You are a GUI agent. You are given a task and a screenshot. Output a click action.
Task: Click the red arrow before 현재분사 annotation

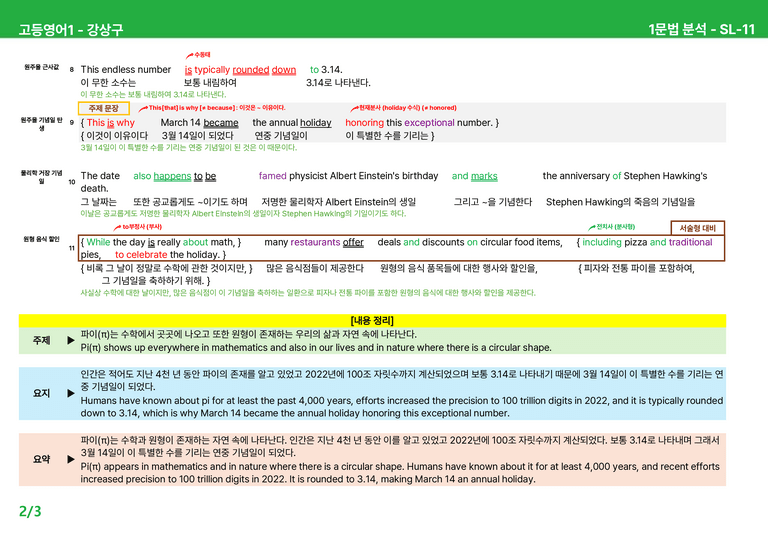355,108
